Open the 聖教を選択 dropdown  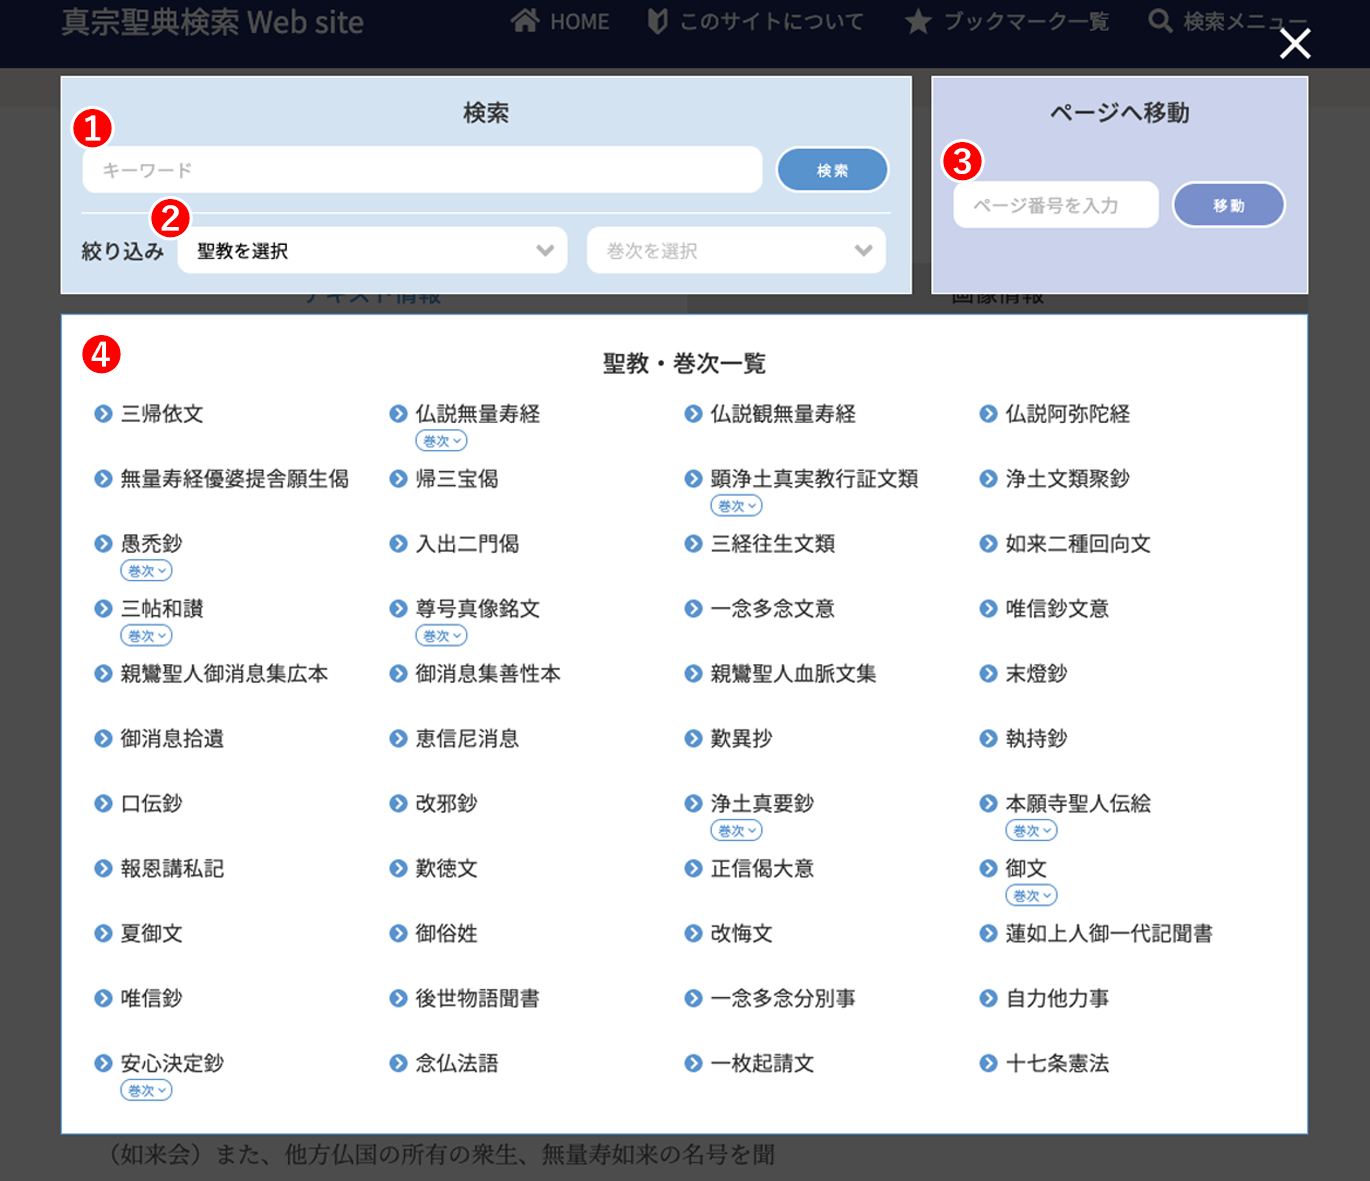point(372,250)
